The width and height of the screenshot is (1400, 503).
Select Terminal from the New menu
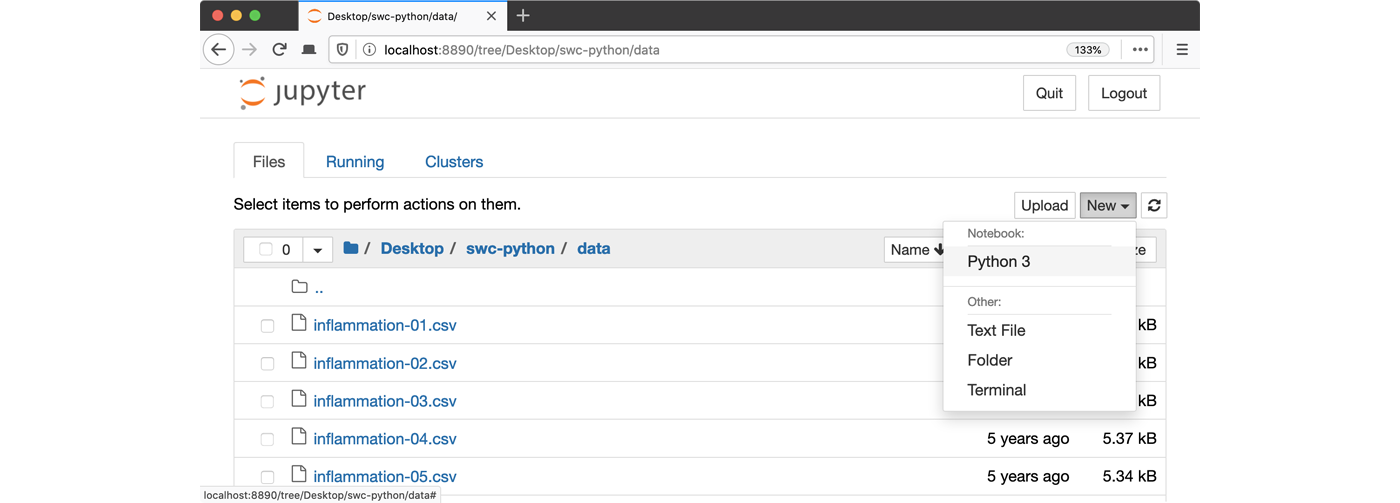(996, 390)
